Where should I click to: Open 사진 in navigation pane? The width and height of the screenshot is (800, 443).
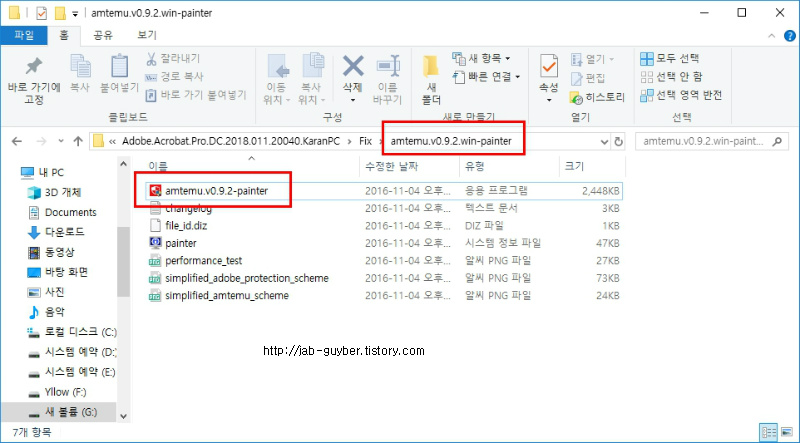pyautogui.click(x=46, y=292)
